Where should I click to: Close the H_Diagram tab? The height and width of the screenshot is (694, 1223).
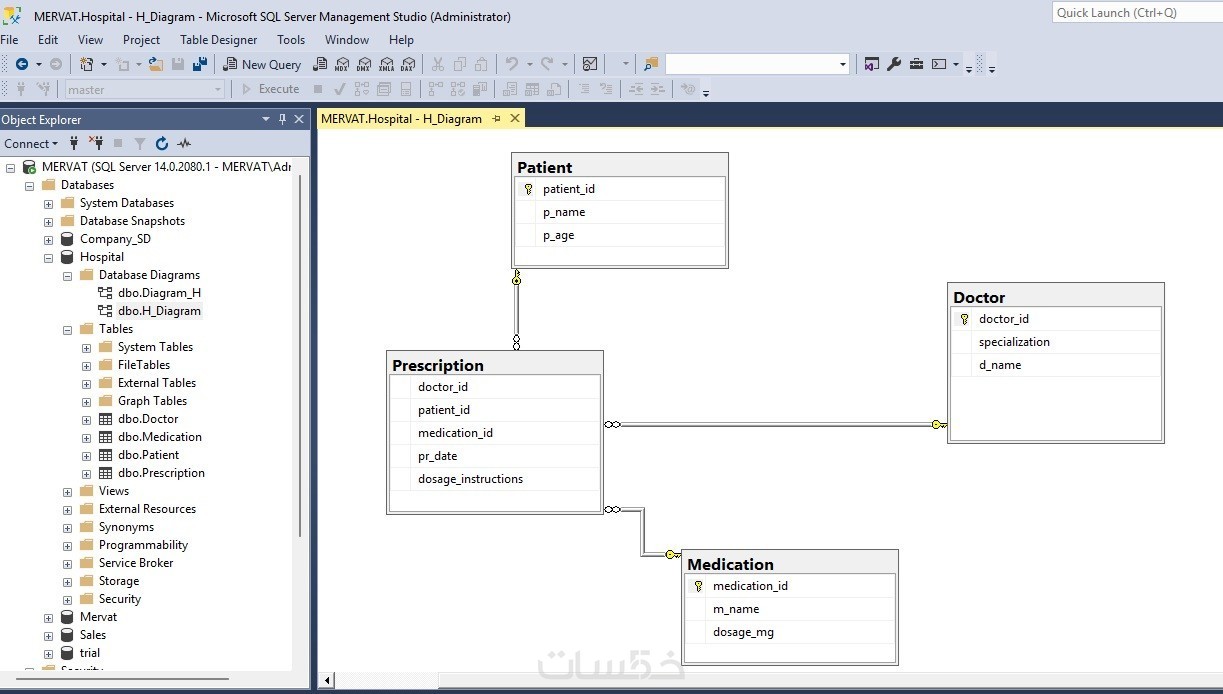(x=515, y=118)
